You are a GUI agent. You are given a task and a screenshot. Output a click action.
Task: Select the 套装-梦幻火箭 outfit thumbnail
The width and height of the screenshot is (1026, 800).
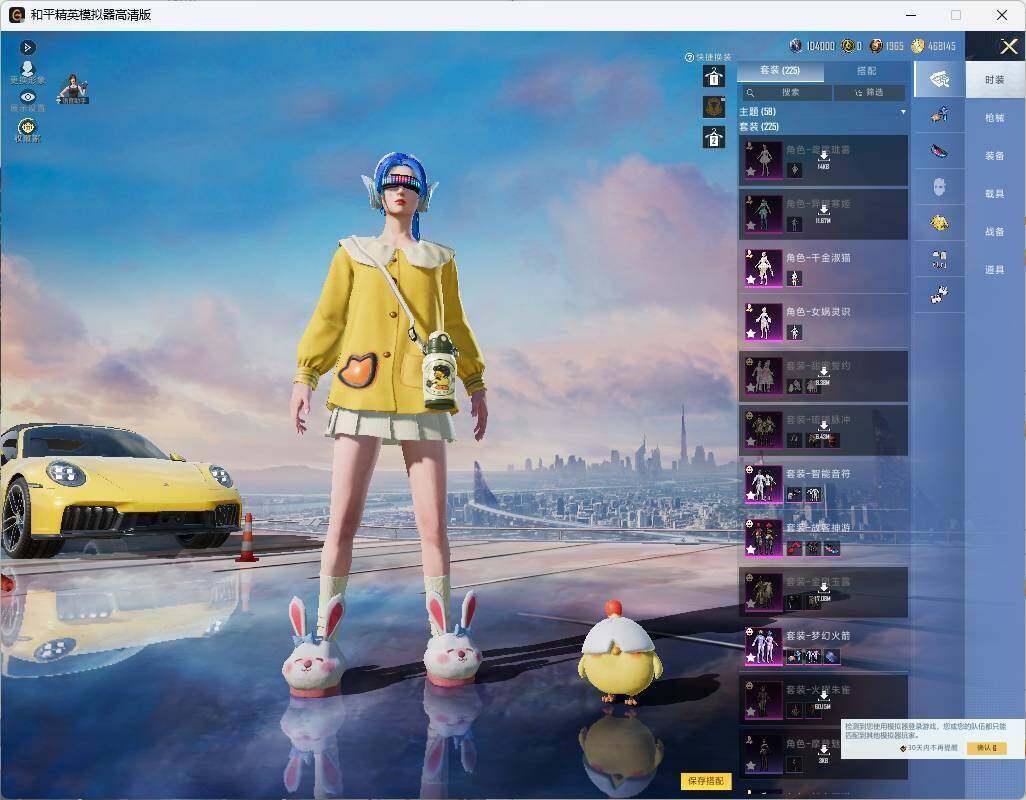pos(764,646)
